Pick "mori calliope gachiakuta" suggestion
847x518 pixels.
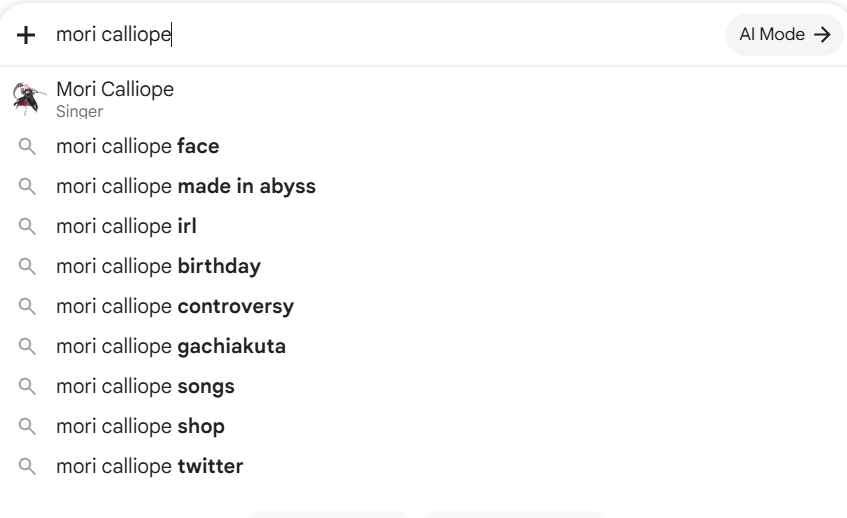(424, 346)
